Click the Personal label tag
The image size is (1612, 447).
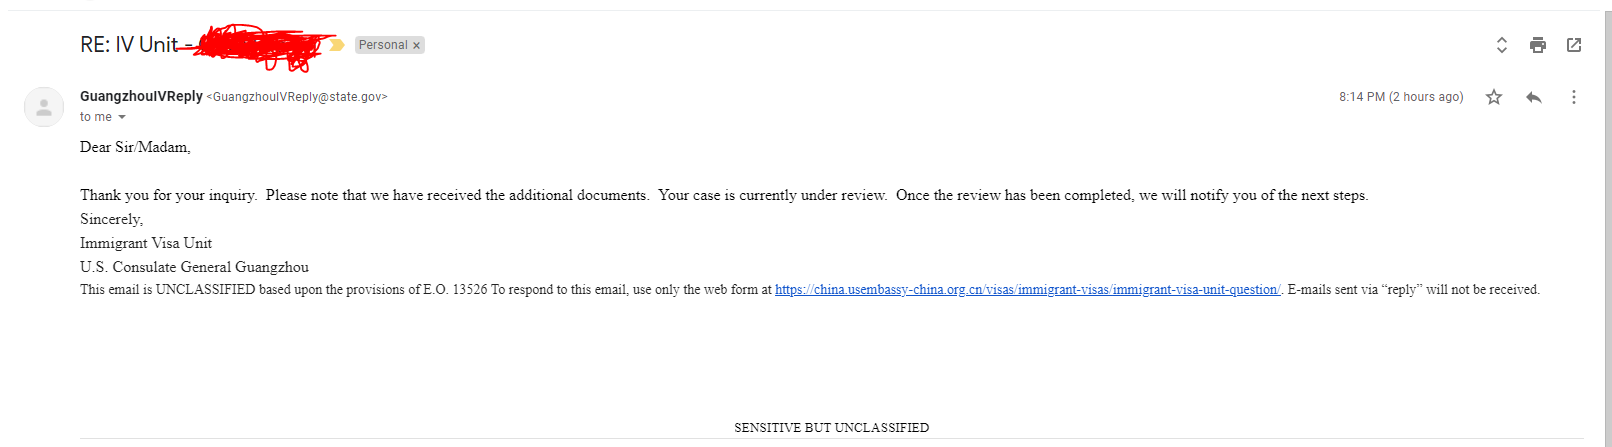[x=383, y=45]
